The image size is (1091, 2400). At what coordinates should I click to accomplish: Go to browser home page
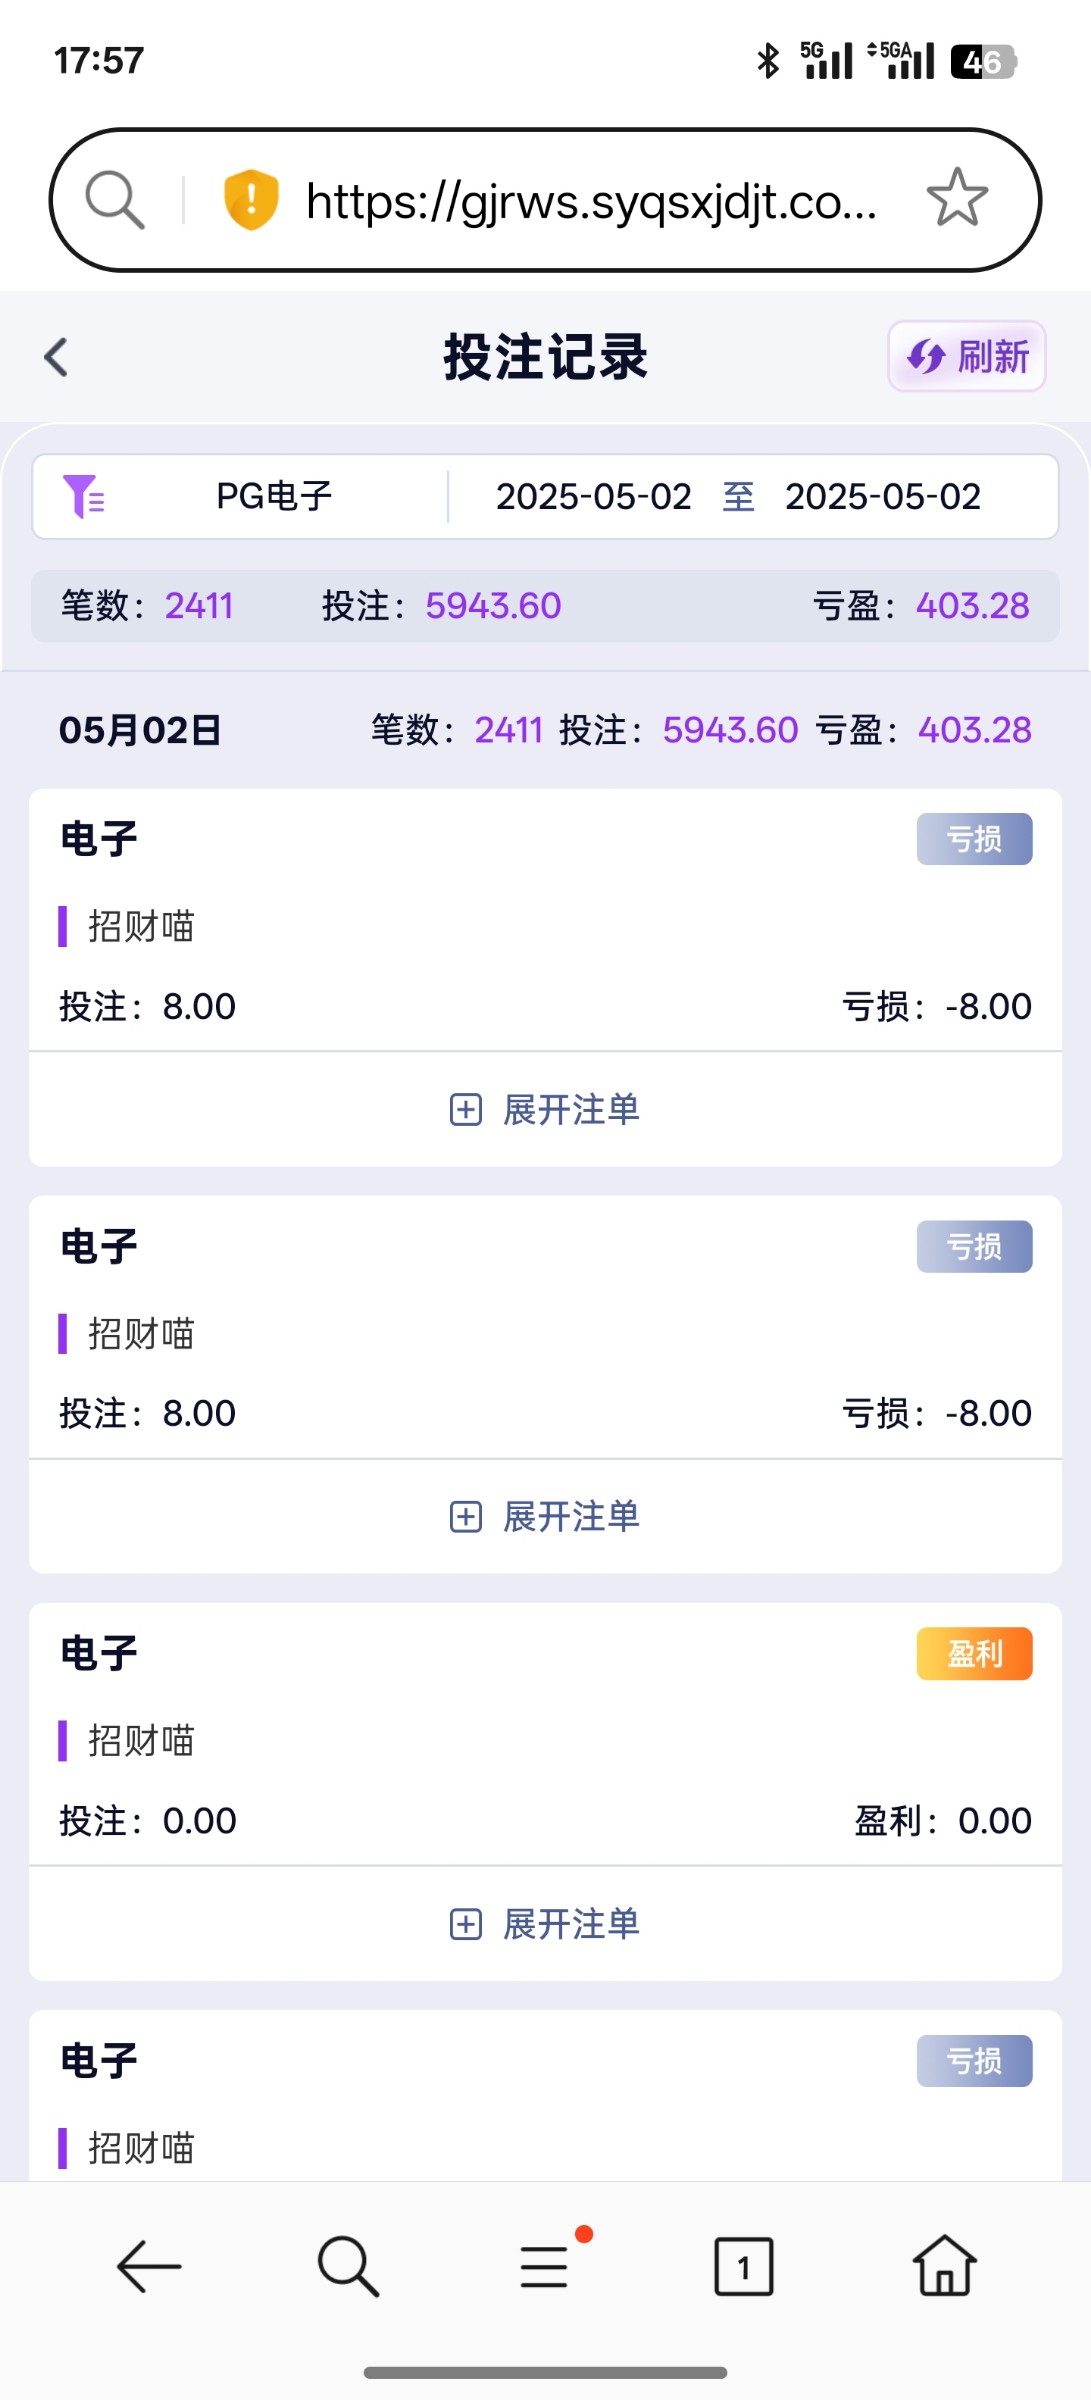(x=944, y=2266)
